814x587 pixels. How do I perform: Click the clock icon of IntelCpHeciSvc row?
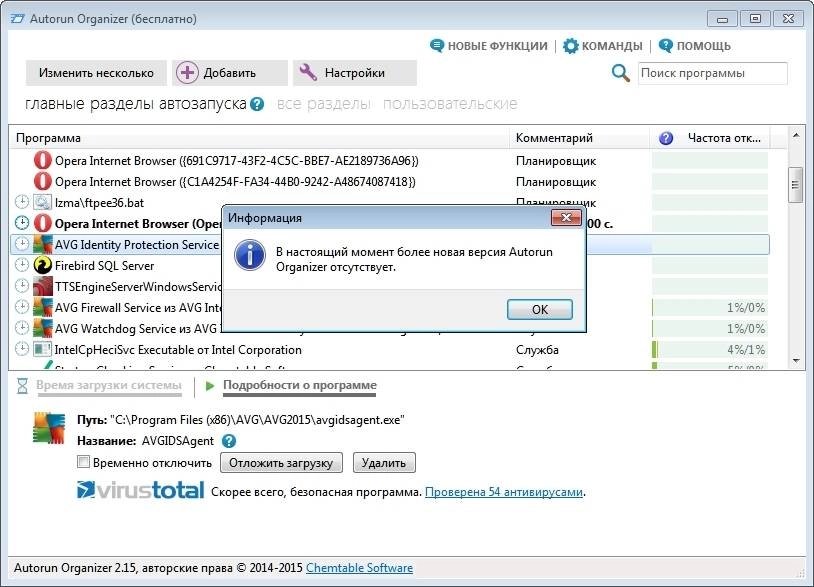pos(22,349)
